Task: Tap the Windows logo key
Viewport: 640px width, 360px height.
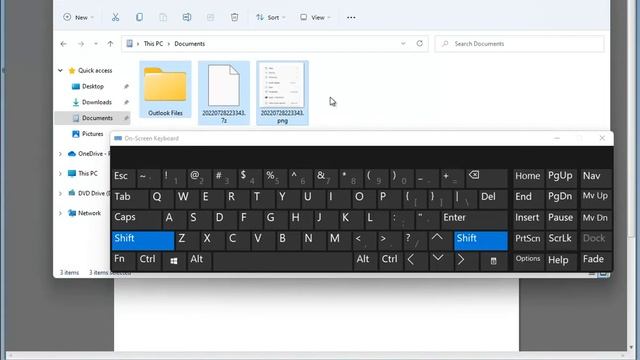Action: coord(174,261)
